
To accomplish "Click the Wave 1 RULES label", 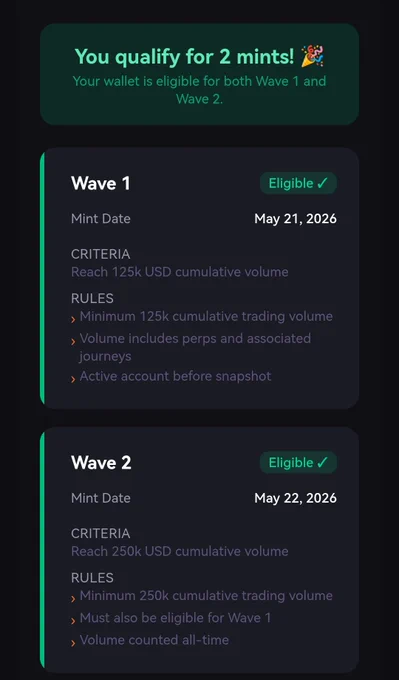I will (92, 298).
